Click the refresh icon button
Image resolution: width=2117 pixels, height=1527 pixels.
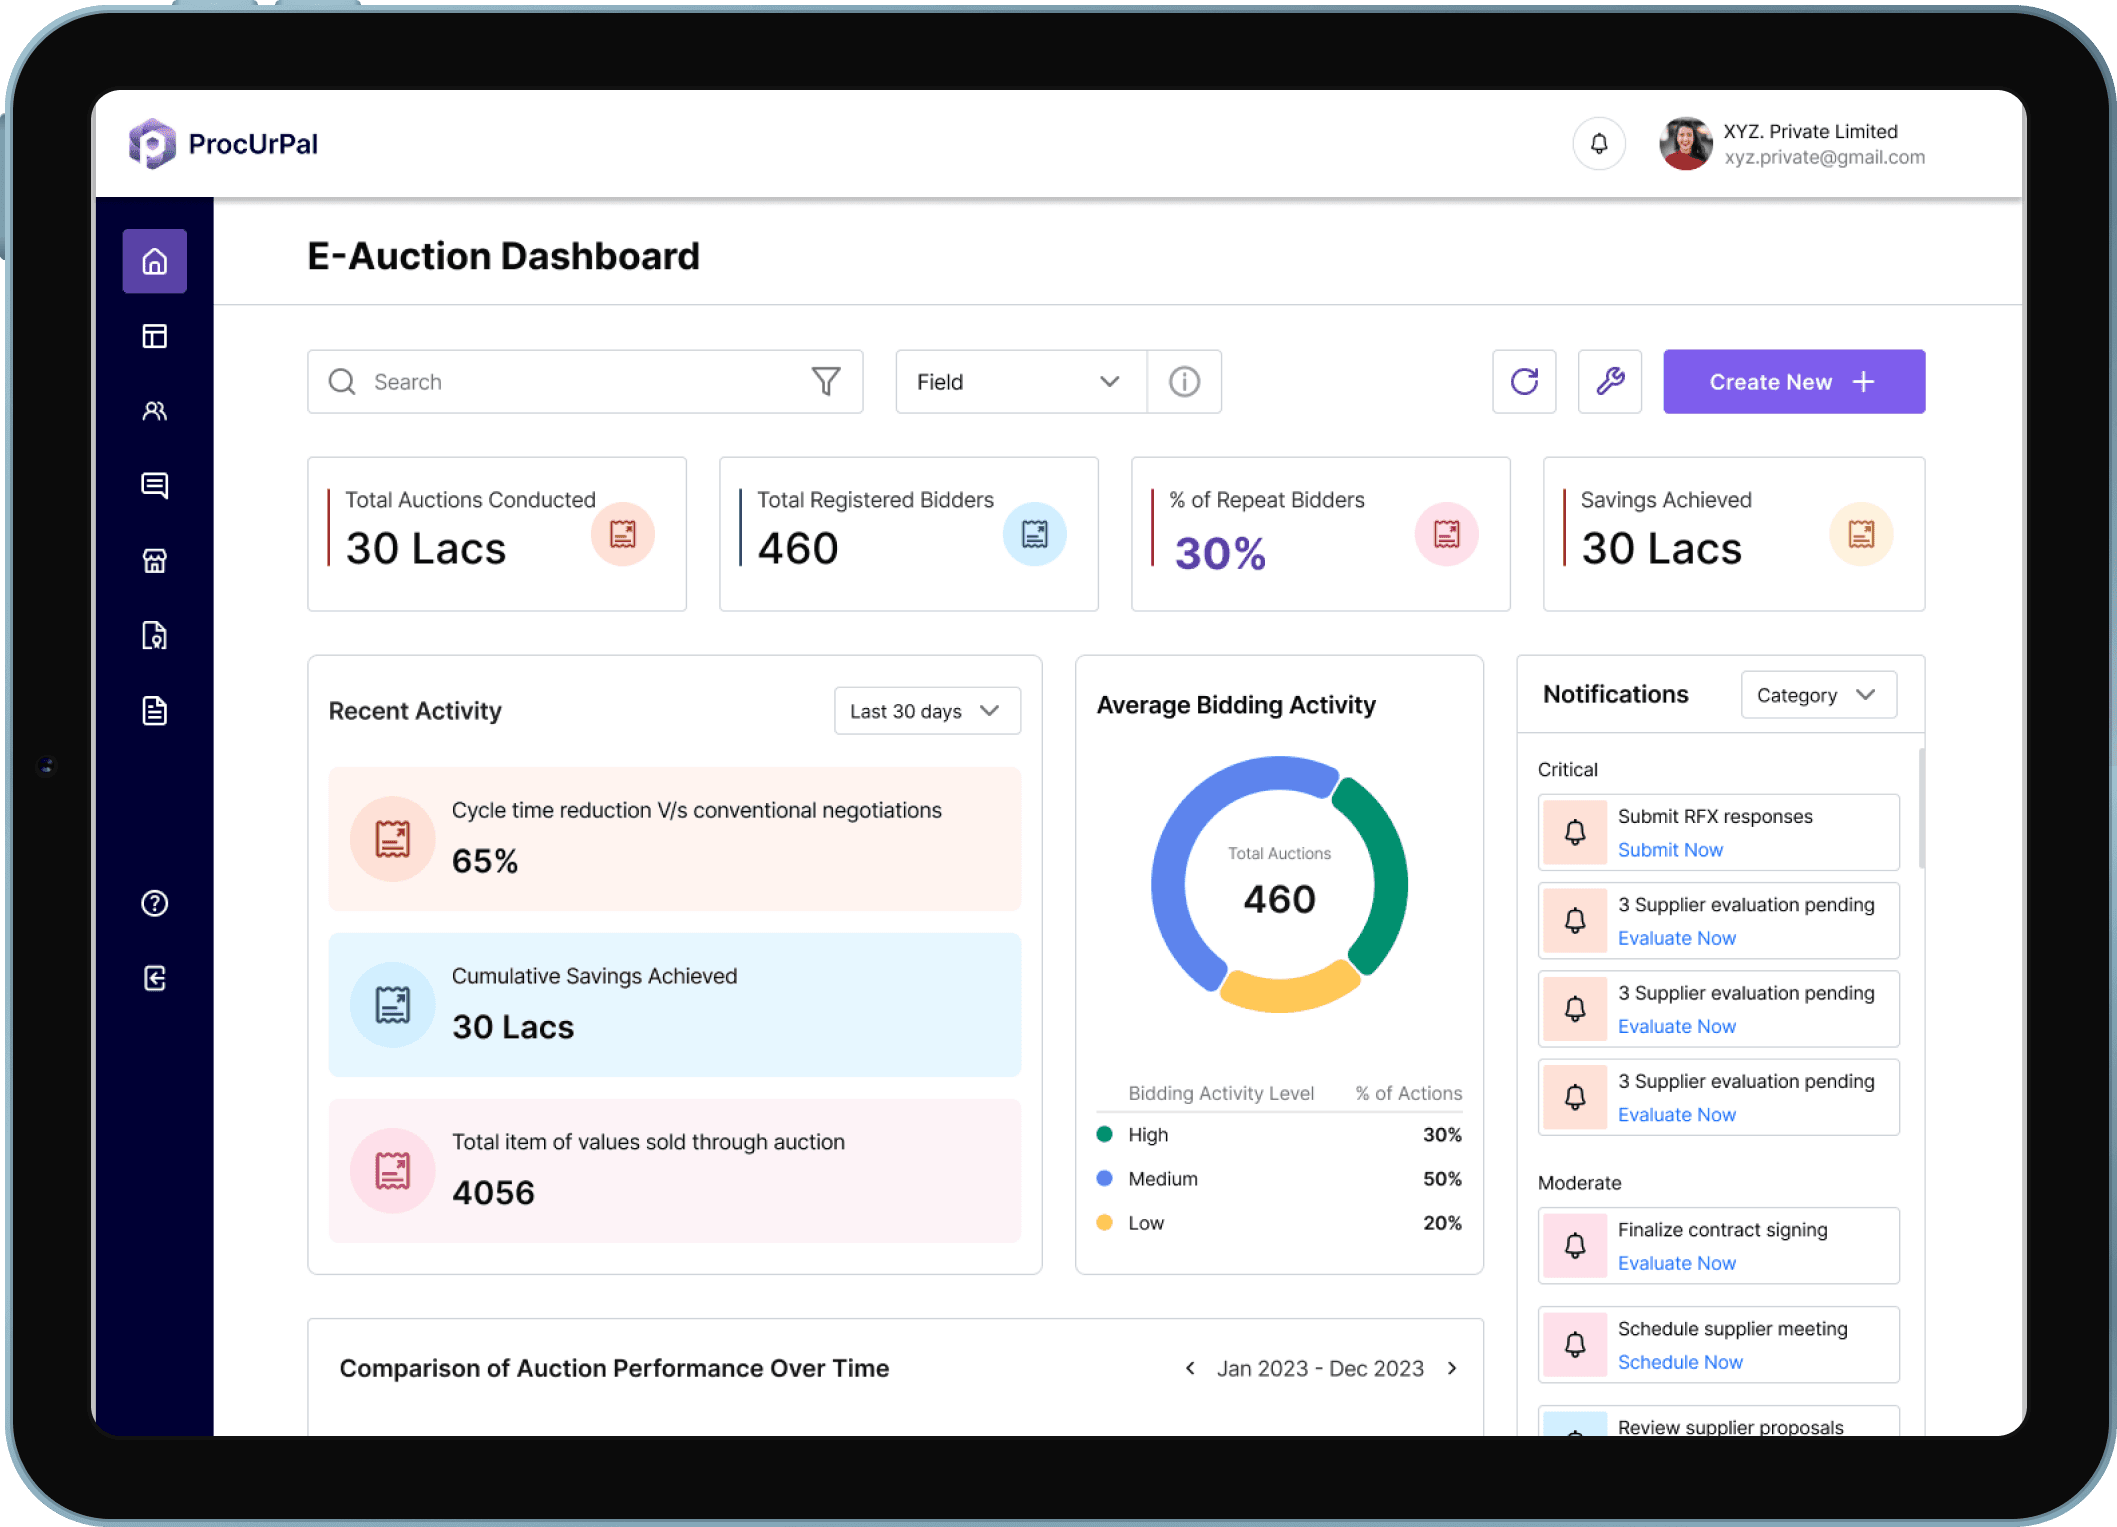pos(1524,381)
